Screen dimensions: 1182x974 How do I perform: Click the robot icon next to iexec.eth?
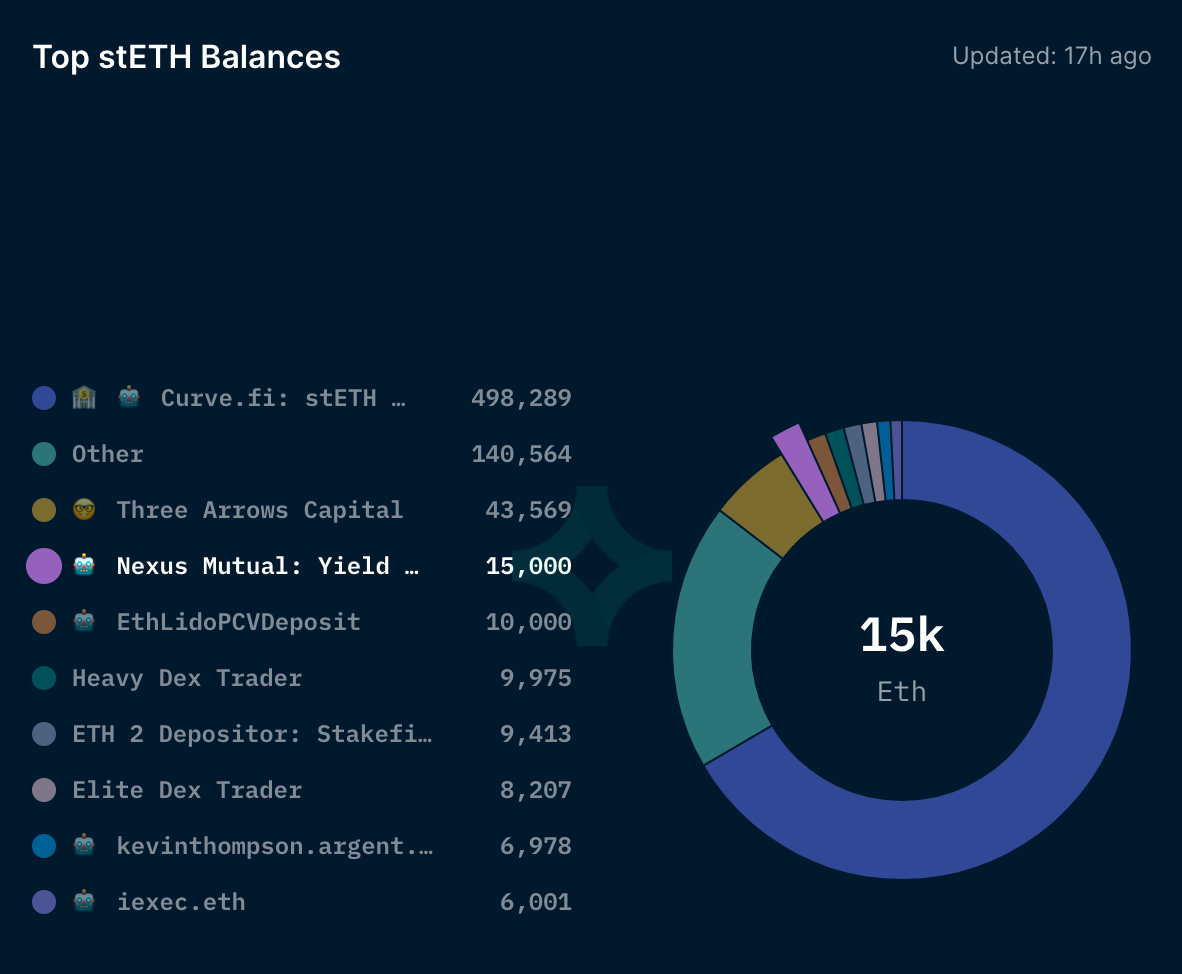(84, 902)
